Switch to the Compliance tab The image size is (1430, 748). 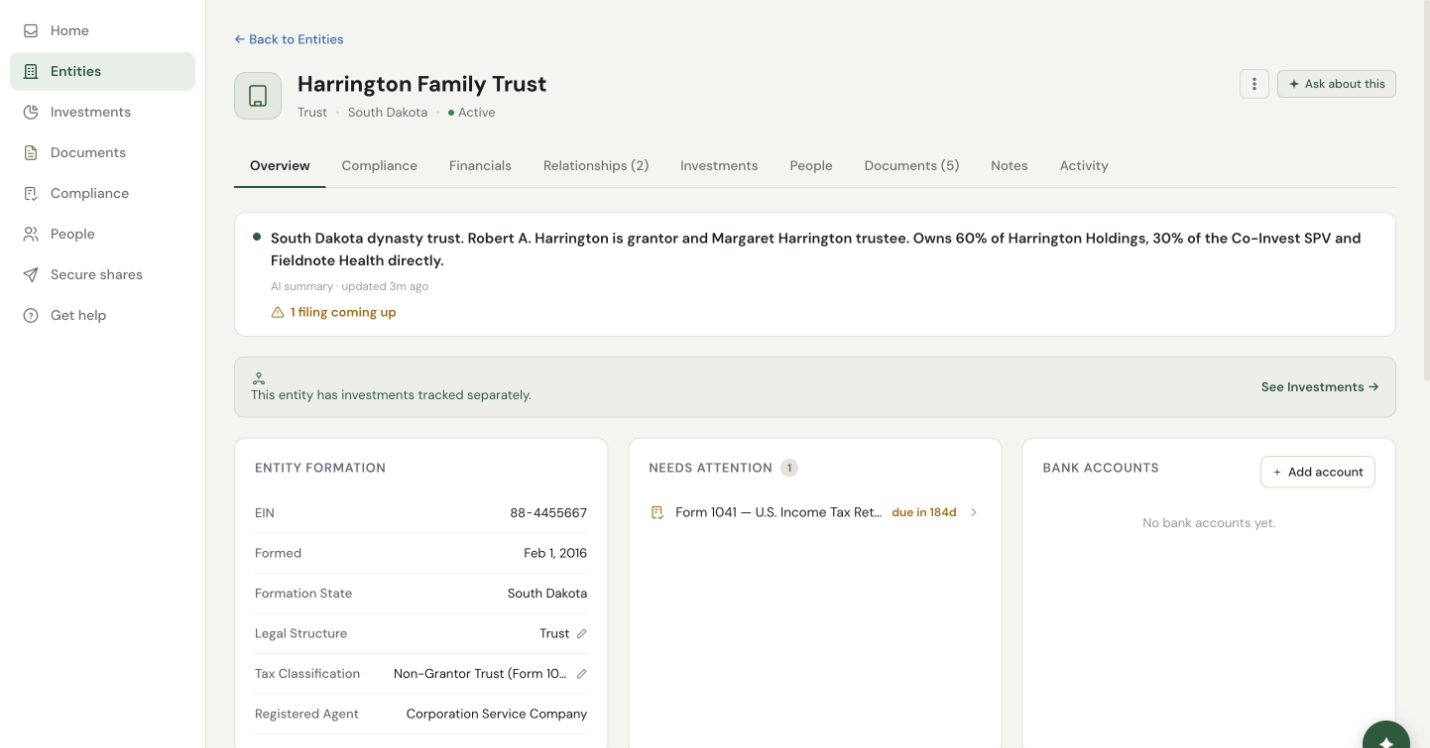click(x=379, y=166)
